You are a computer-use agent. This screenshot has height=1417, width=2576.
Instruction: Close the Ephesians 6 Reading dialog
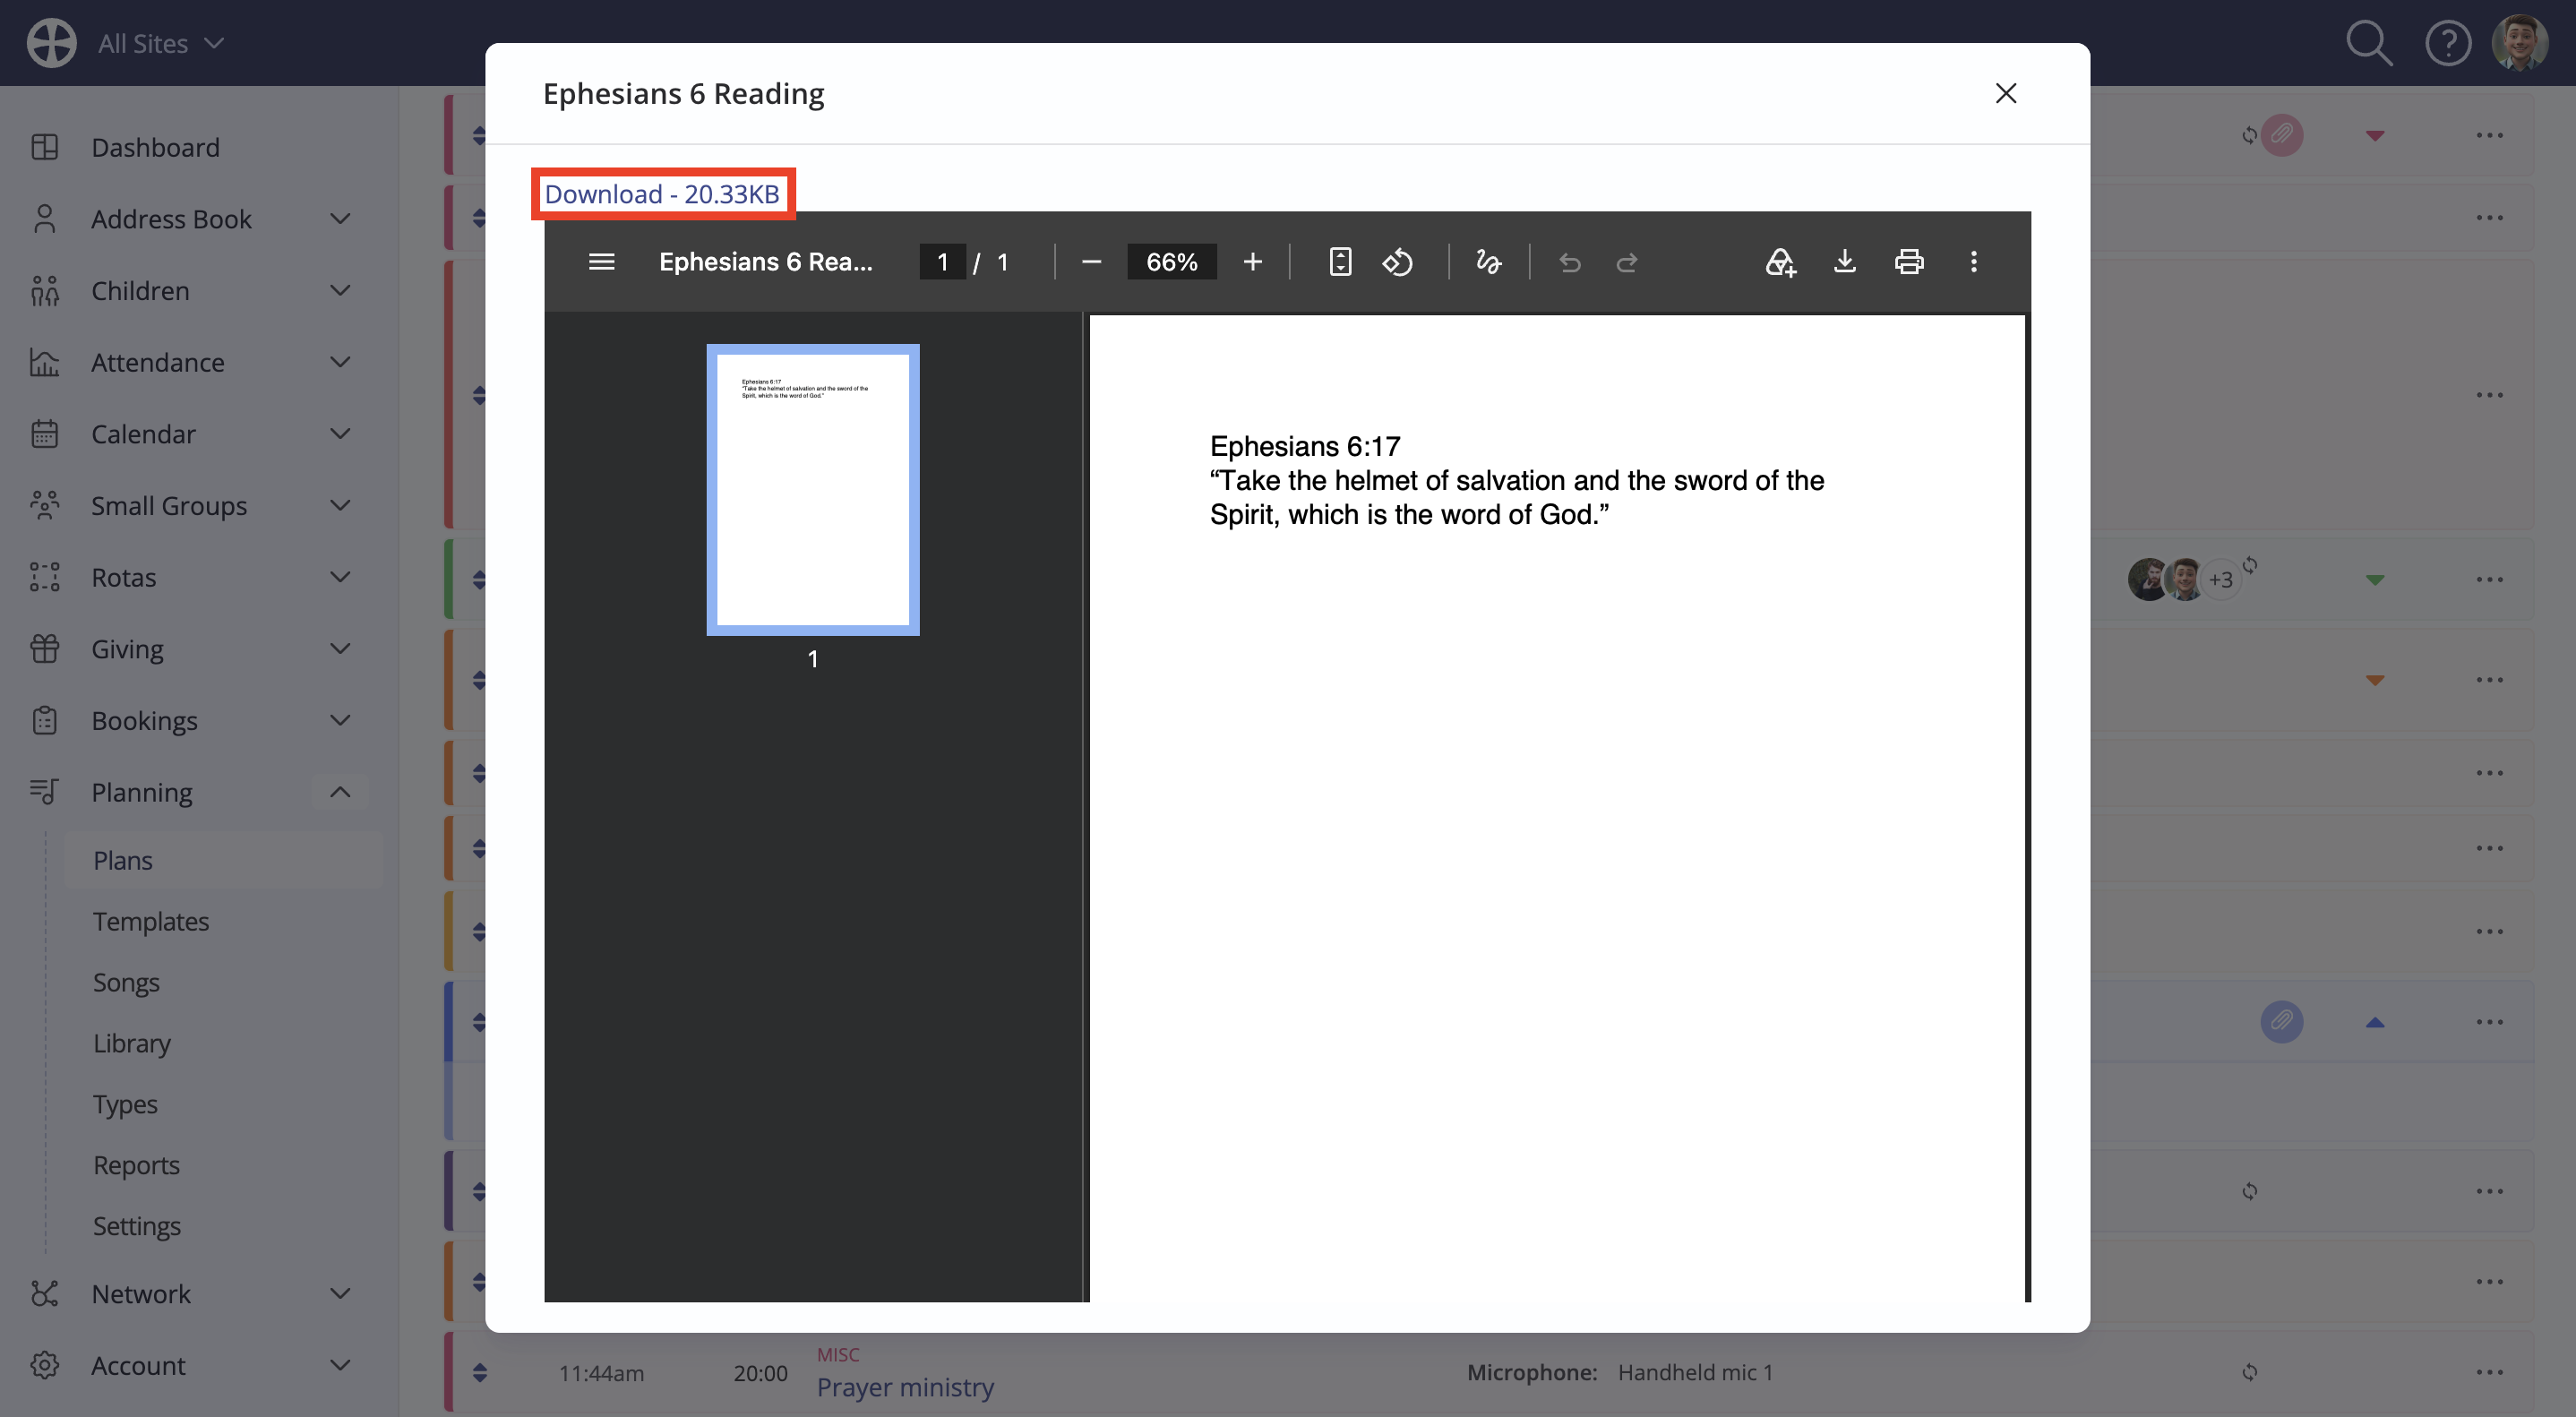pyautogui.click(x=2005, y=93)
